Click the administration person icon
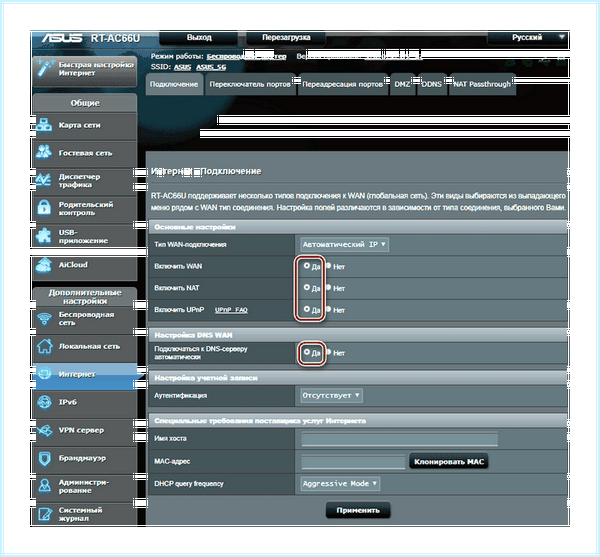The image size is (600, 557). 45,486
